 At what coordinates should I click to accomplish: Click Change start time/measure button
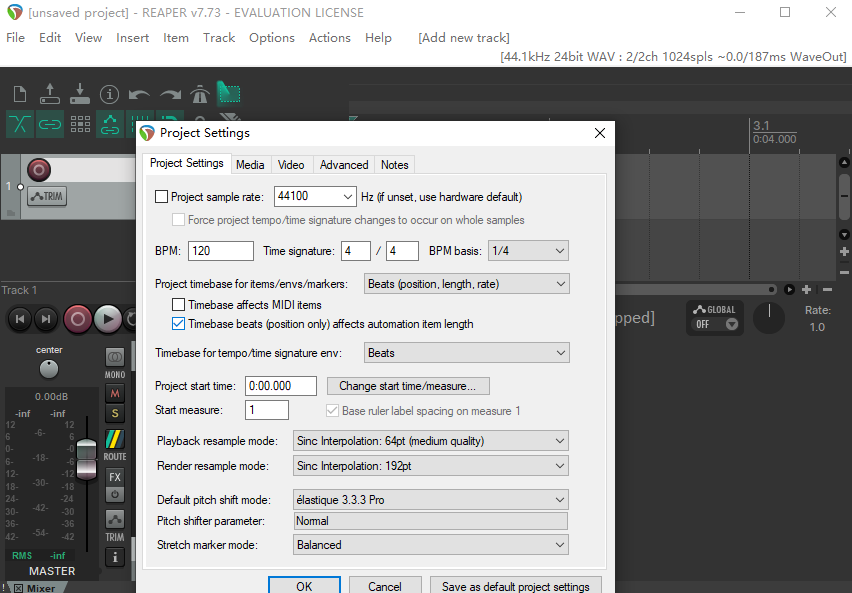tap(408, 386)
